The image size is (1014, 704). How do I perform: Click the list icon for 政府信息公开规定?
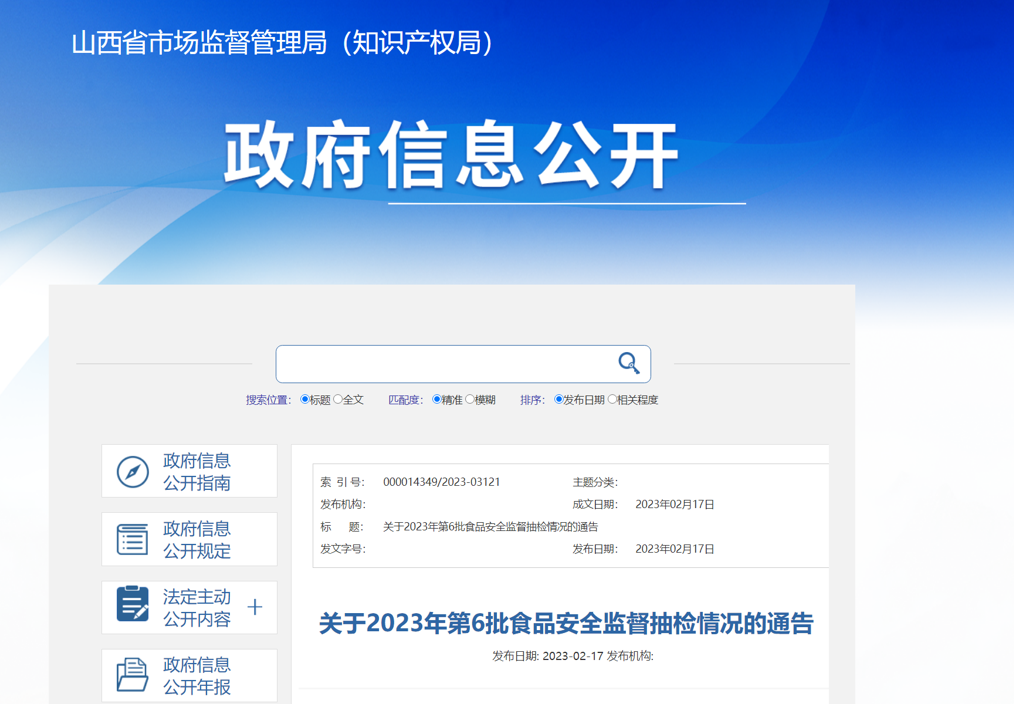coord(132,540)
